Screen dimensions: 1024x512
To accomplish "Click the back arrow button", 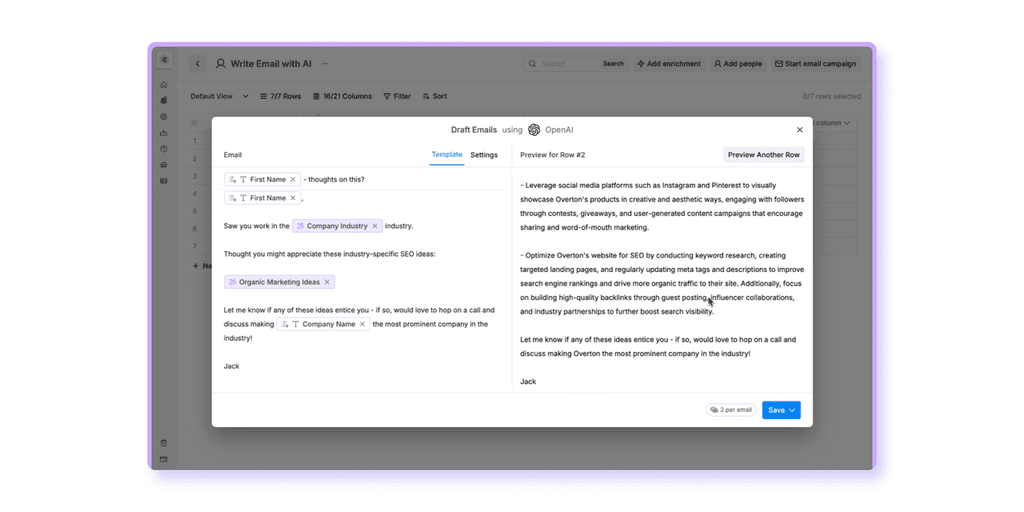I will point(198,64).
